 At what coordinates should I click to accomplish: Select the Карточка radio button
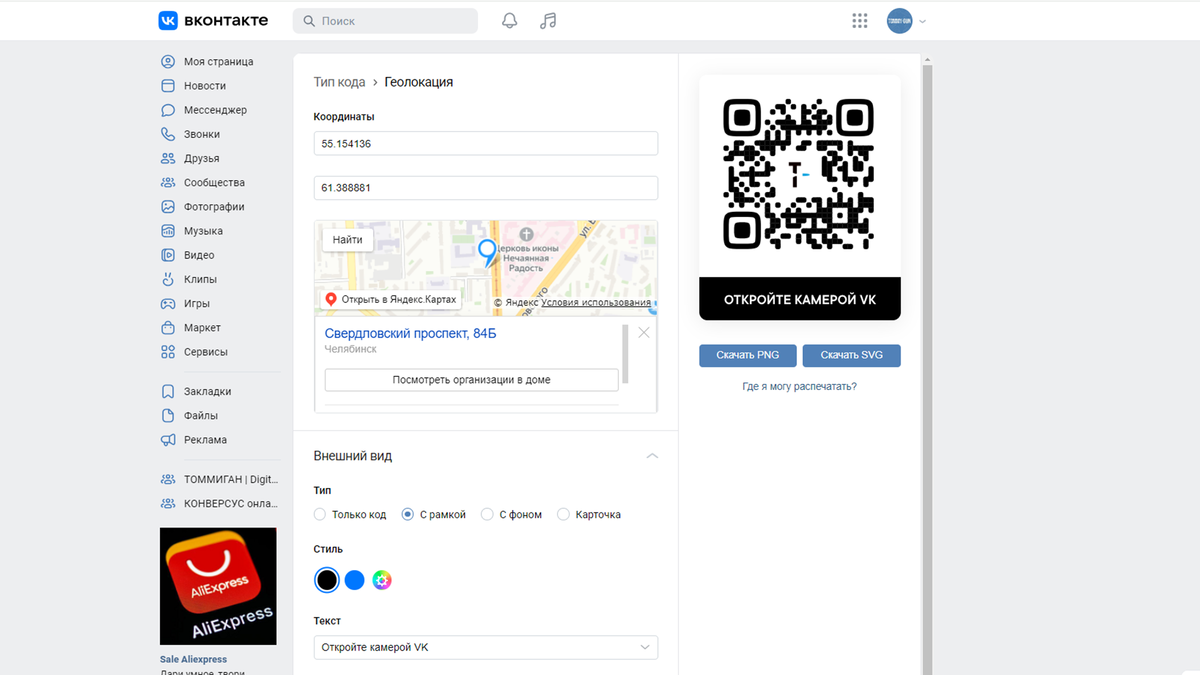[563, 514]
